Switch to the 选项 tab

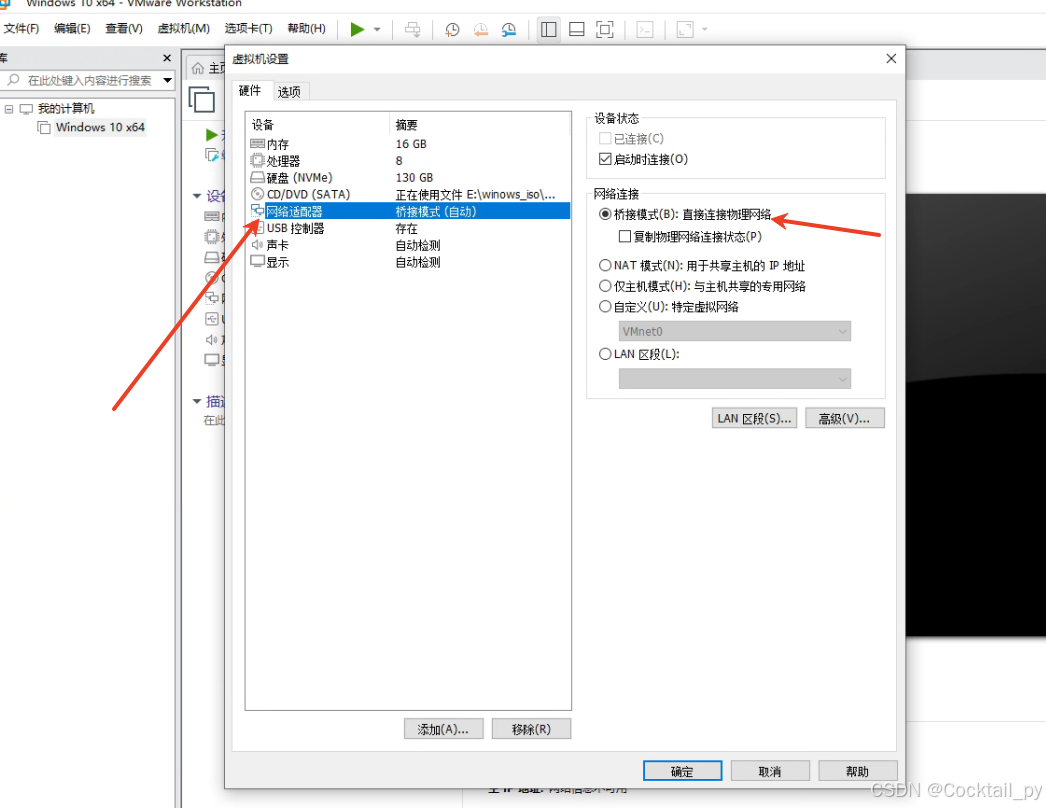click(x=289, y=91)
